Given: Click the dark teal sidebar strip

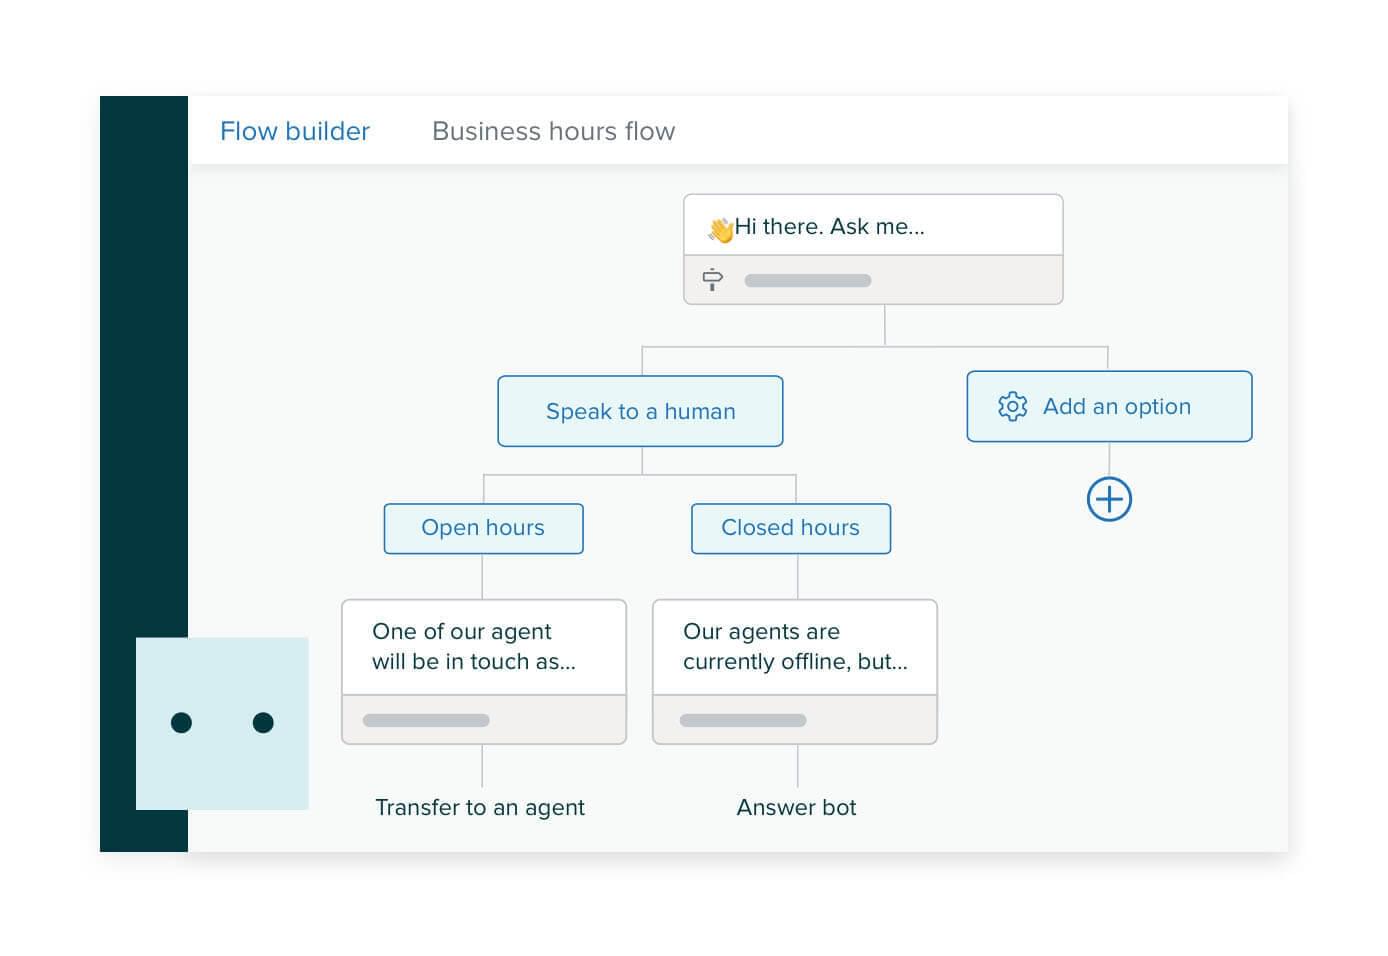Looking at the screenshot, I should pos(143,400).
